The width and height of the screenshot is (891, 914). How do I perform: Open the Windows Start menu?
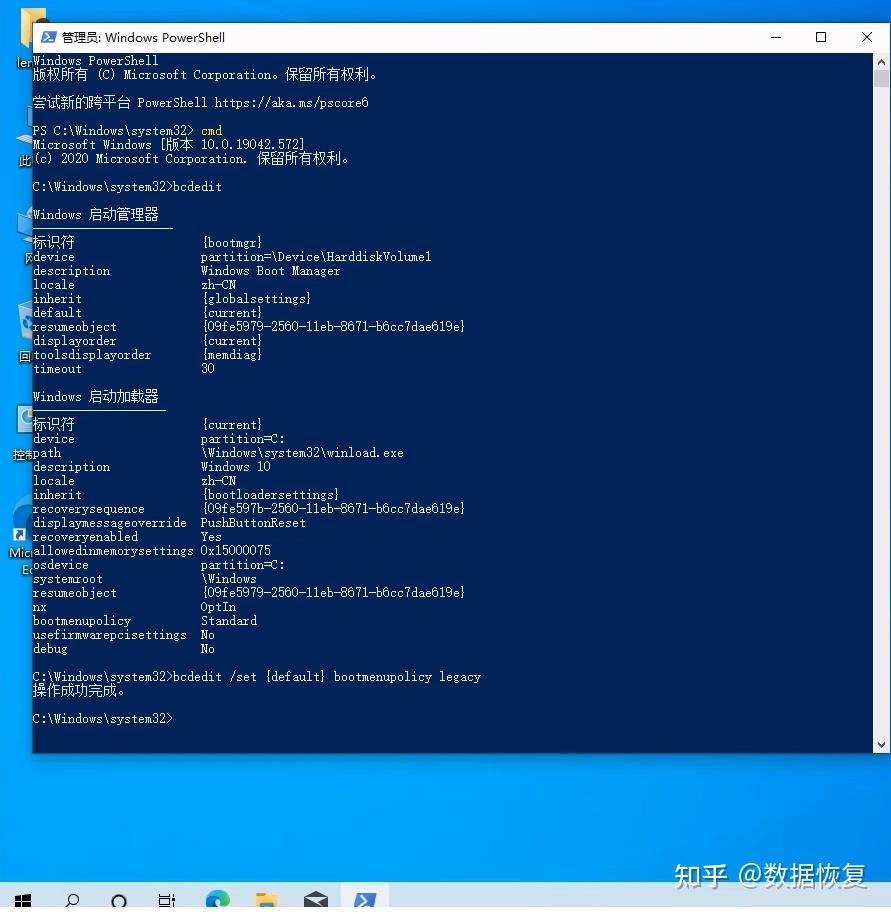coord(22,900)
